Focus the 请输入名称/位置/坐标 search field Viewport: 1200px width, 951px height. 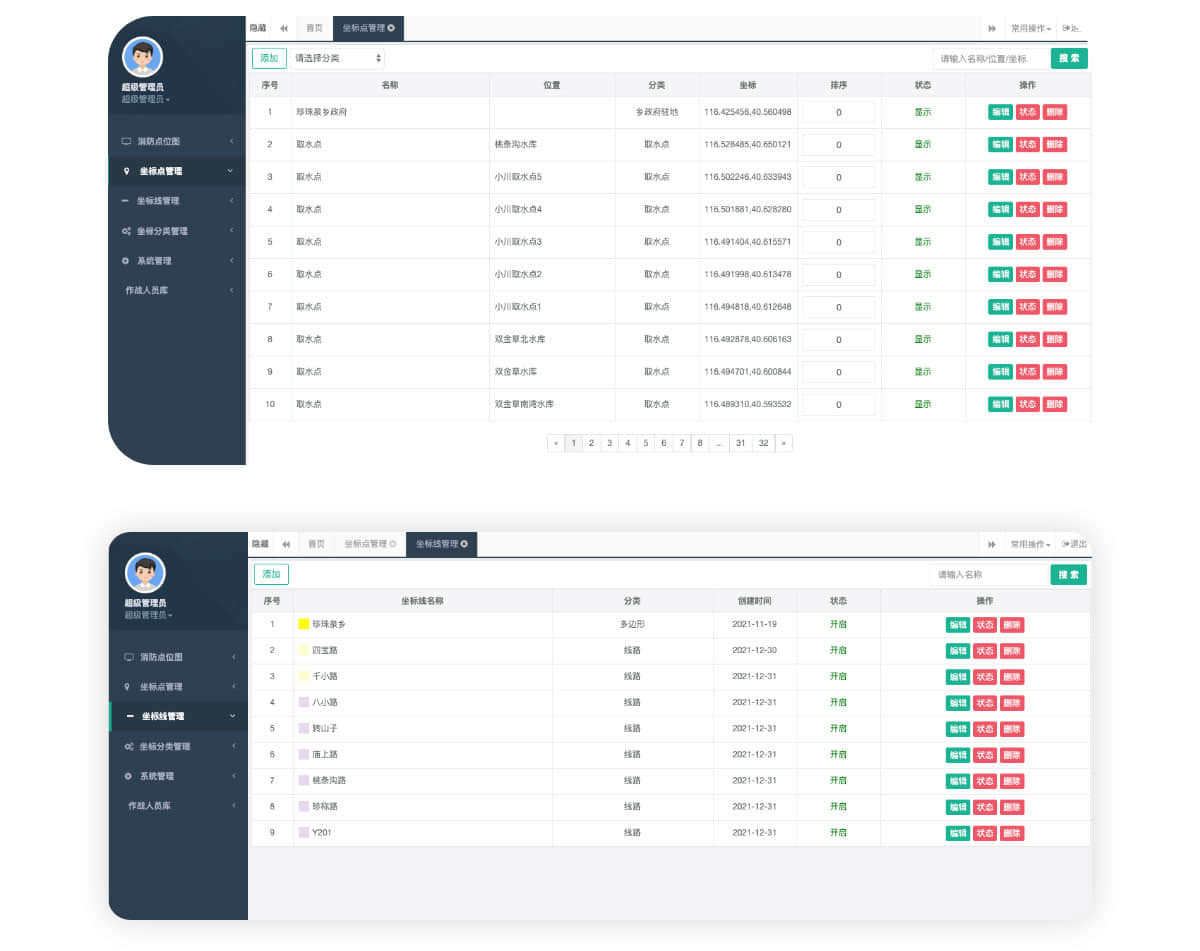[989, 59]
